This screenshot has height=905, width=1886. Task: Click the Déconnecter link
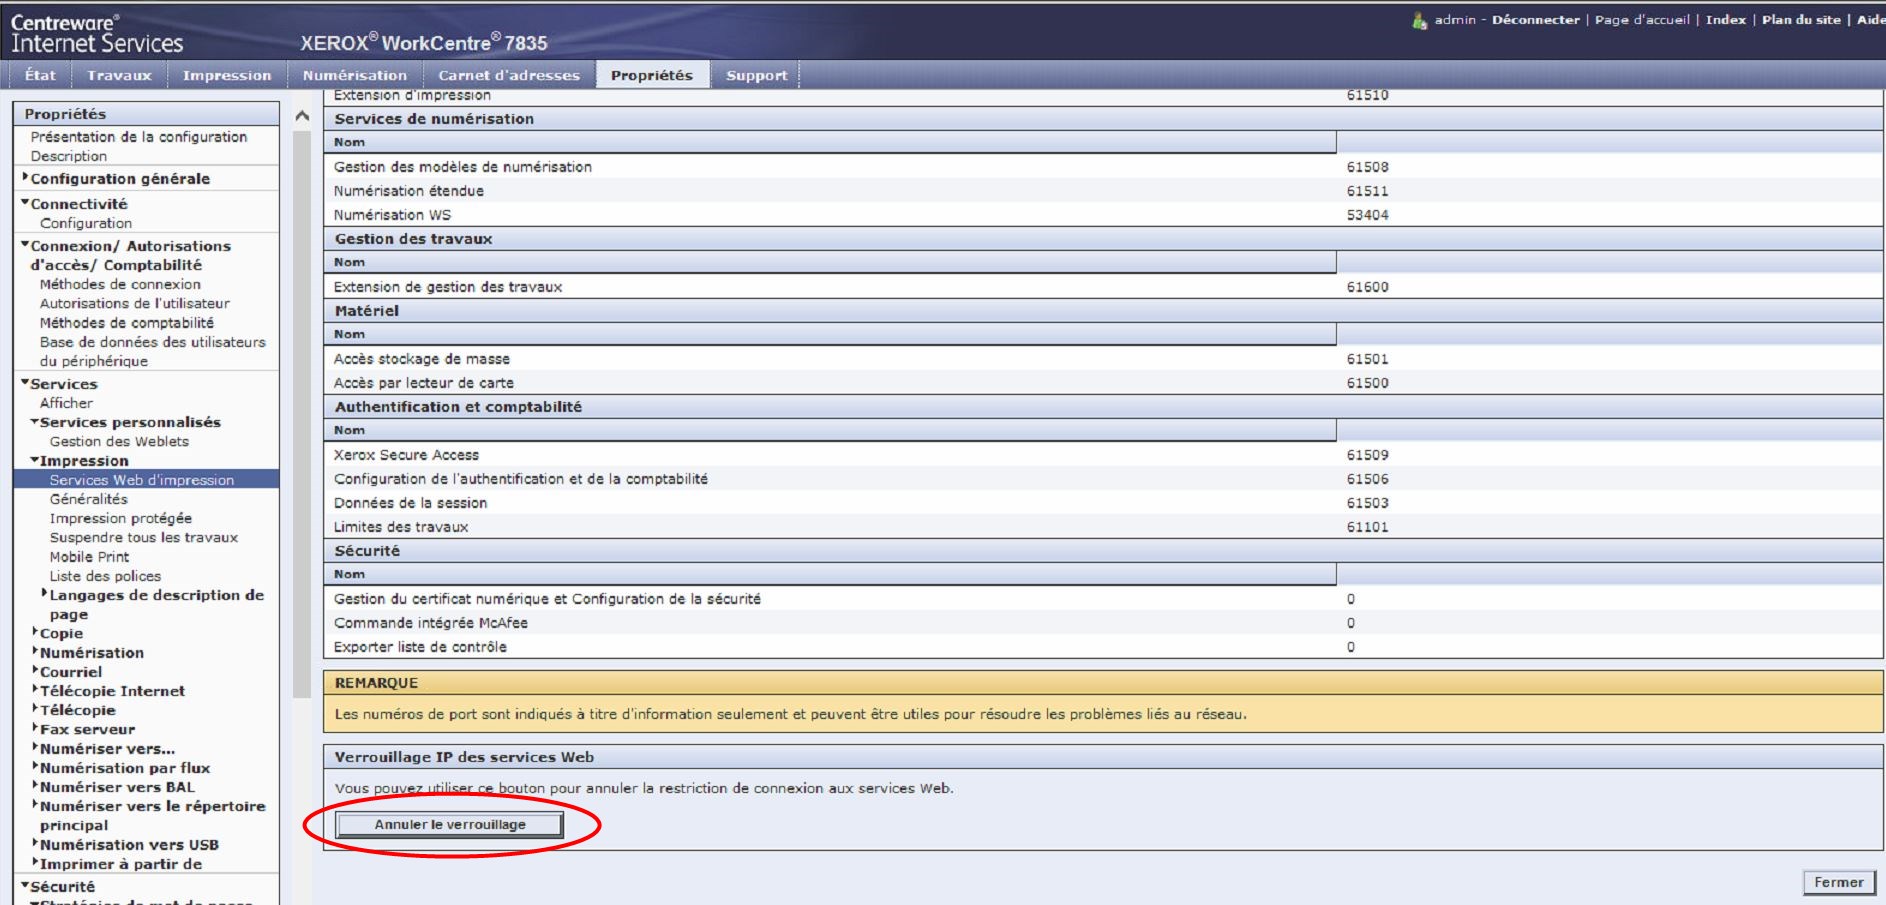1535,20
